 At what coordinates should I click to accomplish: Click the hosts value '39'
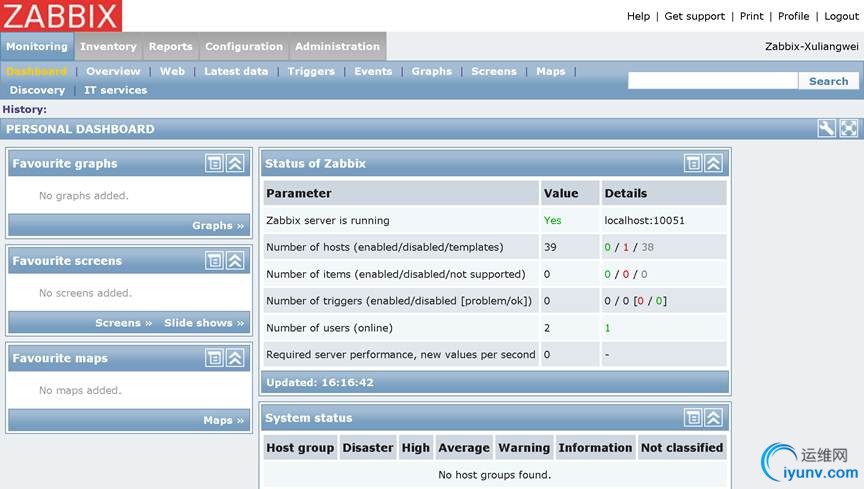tap(550, 247)
